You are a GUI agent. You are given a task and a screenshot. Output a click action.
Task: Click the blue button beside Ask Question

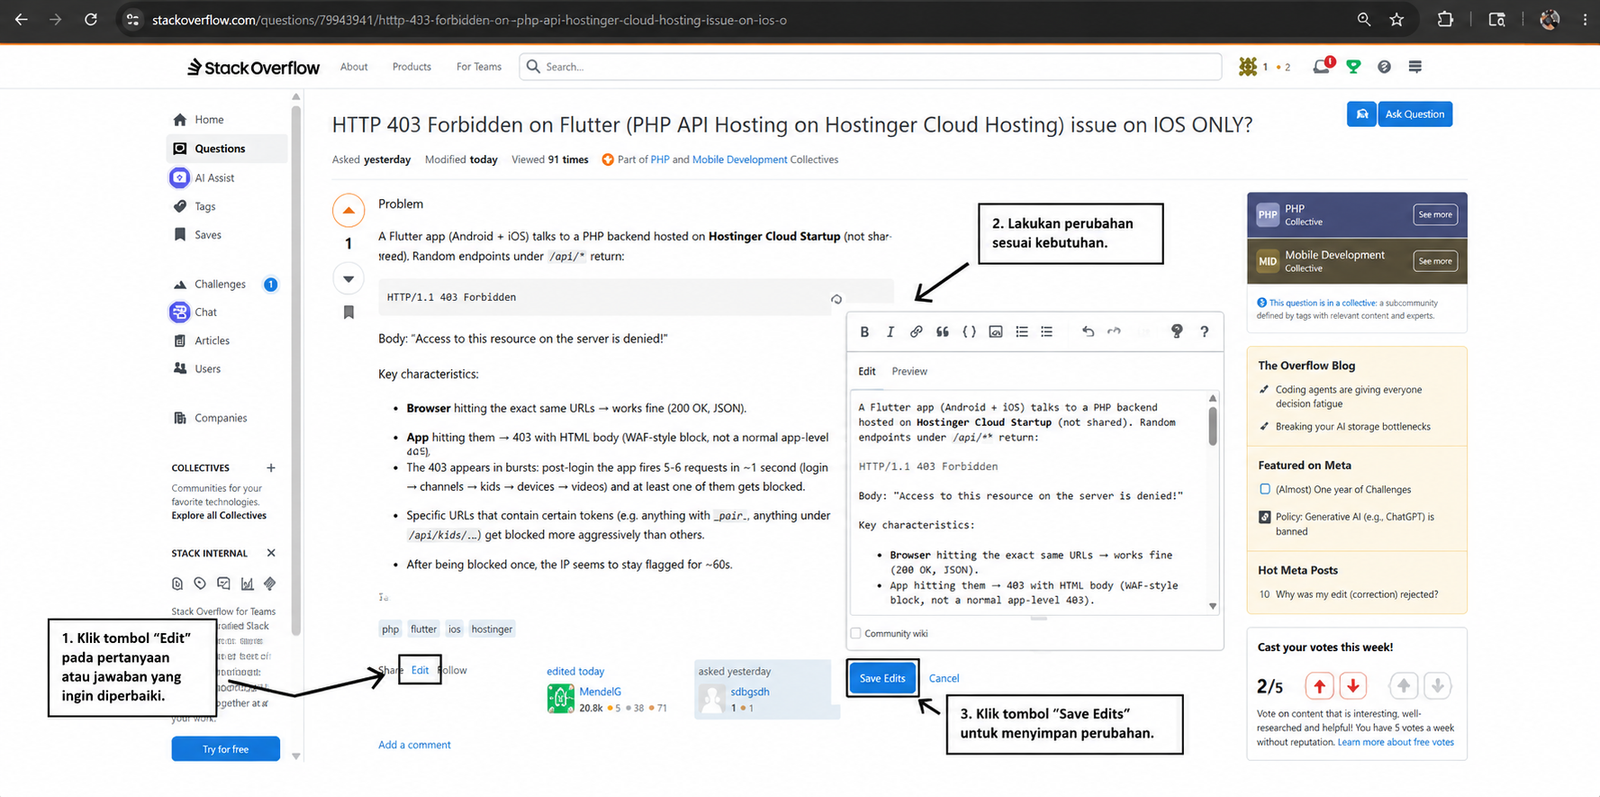click(x=1362, y=114)
